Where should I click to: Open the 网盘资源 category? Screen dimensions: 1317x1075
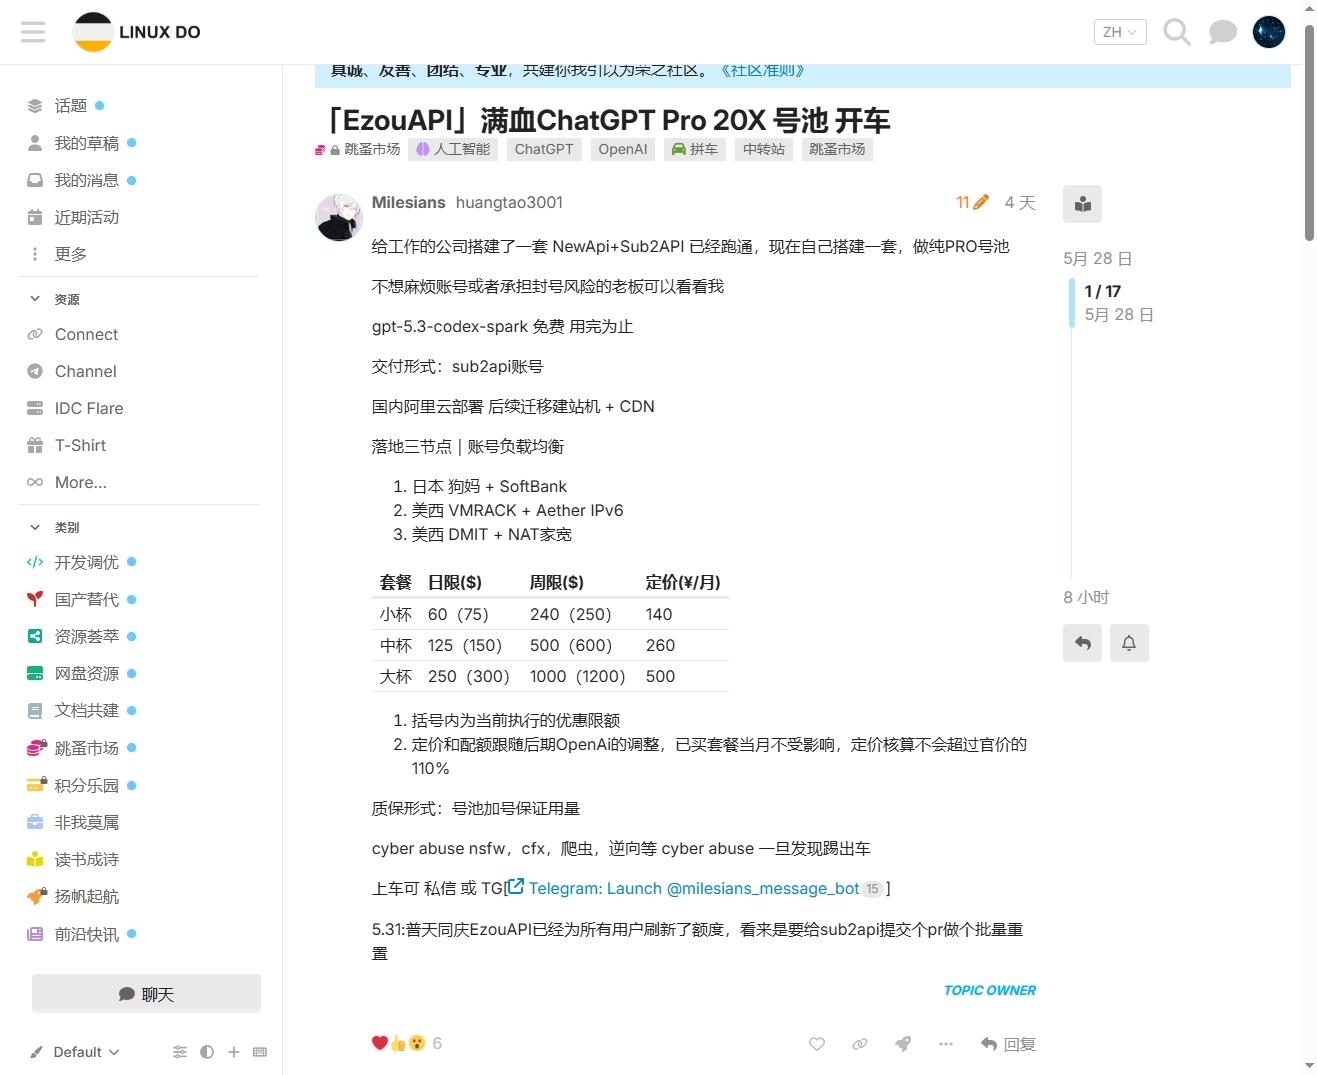86,673
